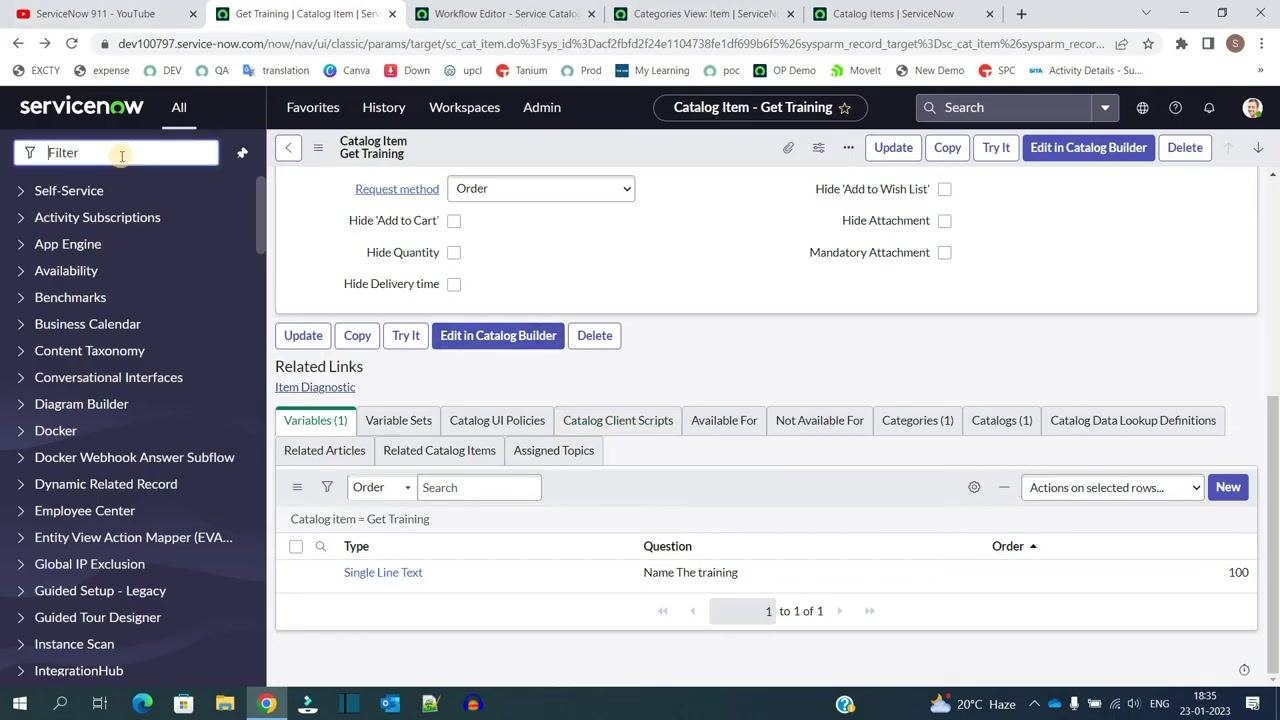The width and height of the screenshot is (1280, 720).
Task: Toggle the Variables list filter funnel
Action: click(327, 487)
